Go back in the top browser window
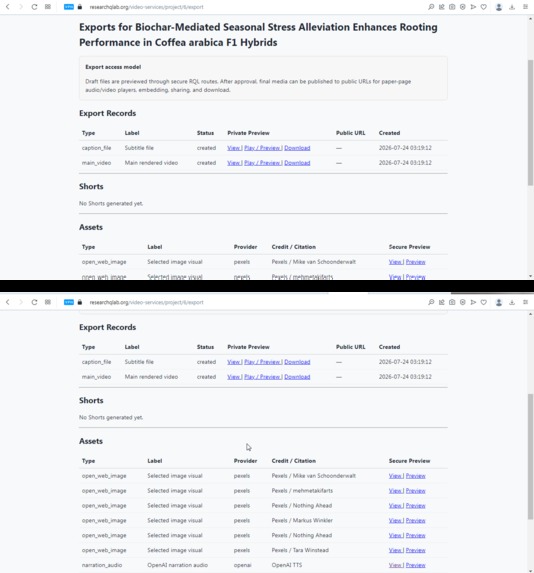Screen dimensions: 534x573 click(8, 7)
